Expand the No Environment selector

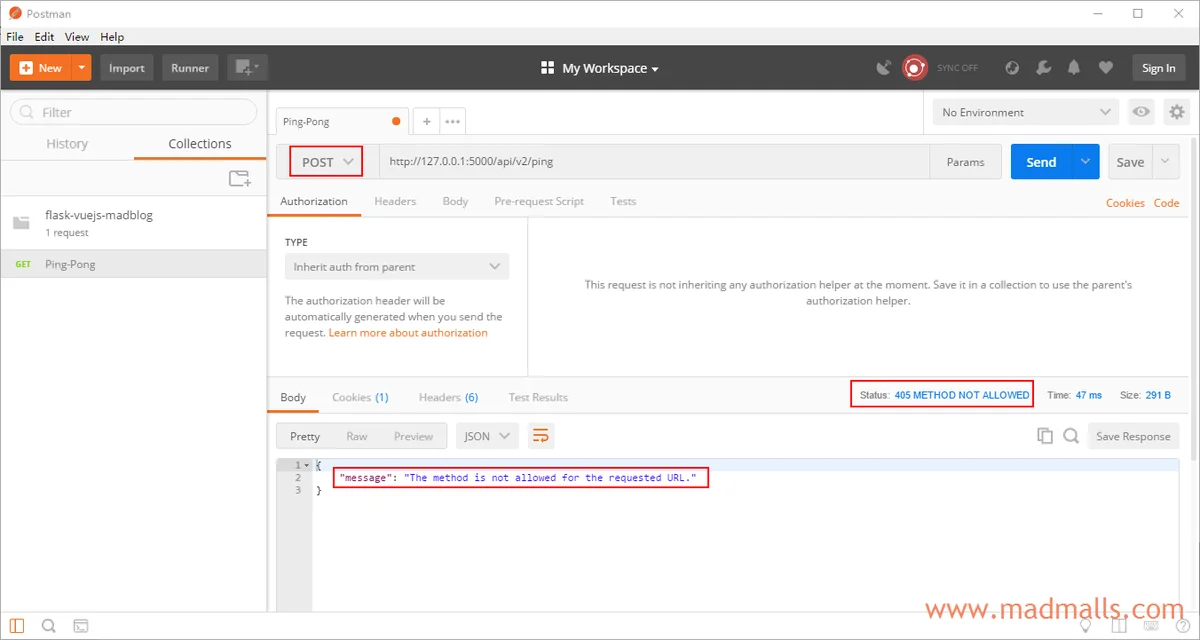click(1026, 112)
